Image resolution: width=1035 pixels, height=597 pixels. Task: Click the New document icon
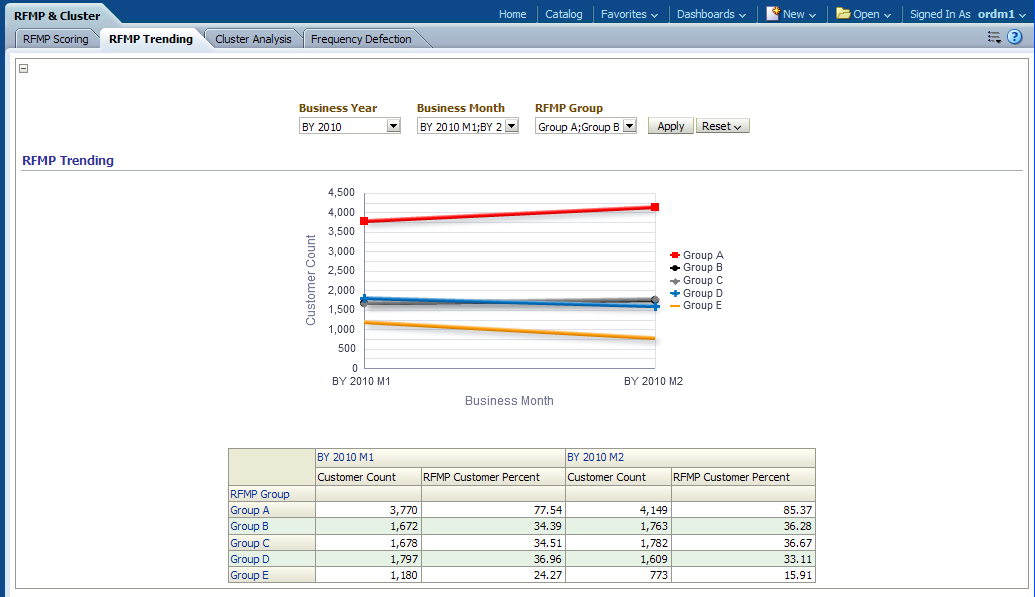(x=773, y=14)
